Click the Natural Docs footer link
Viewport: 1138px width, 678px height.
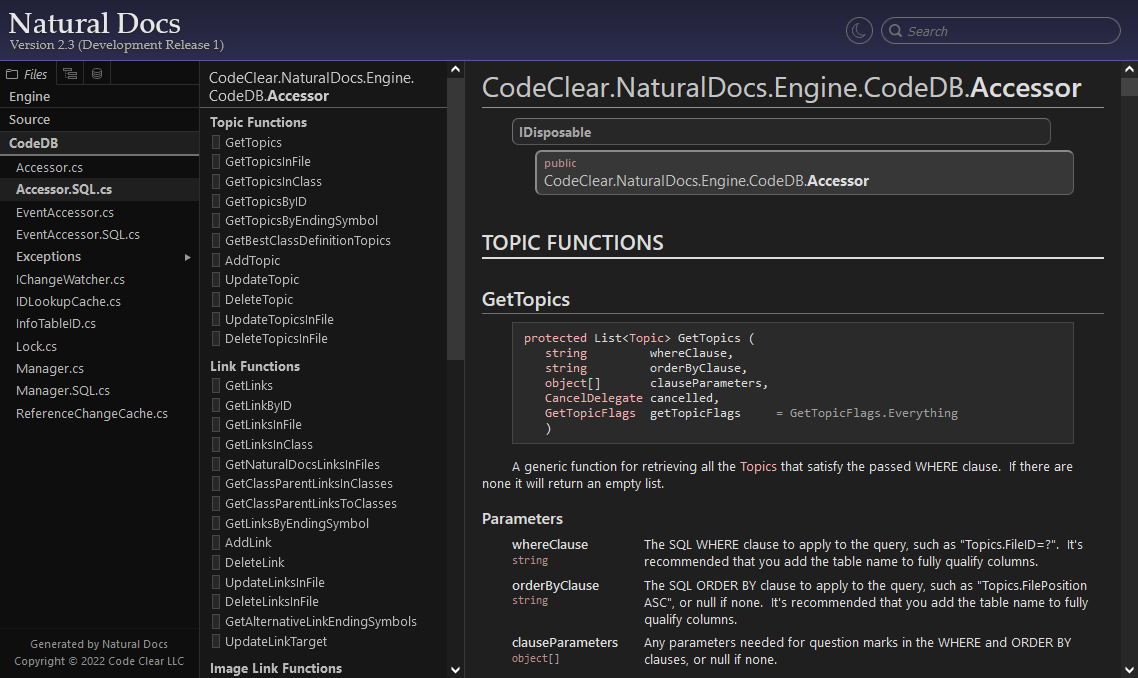[x=134, y=644]
